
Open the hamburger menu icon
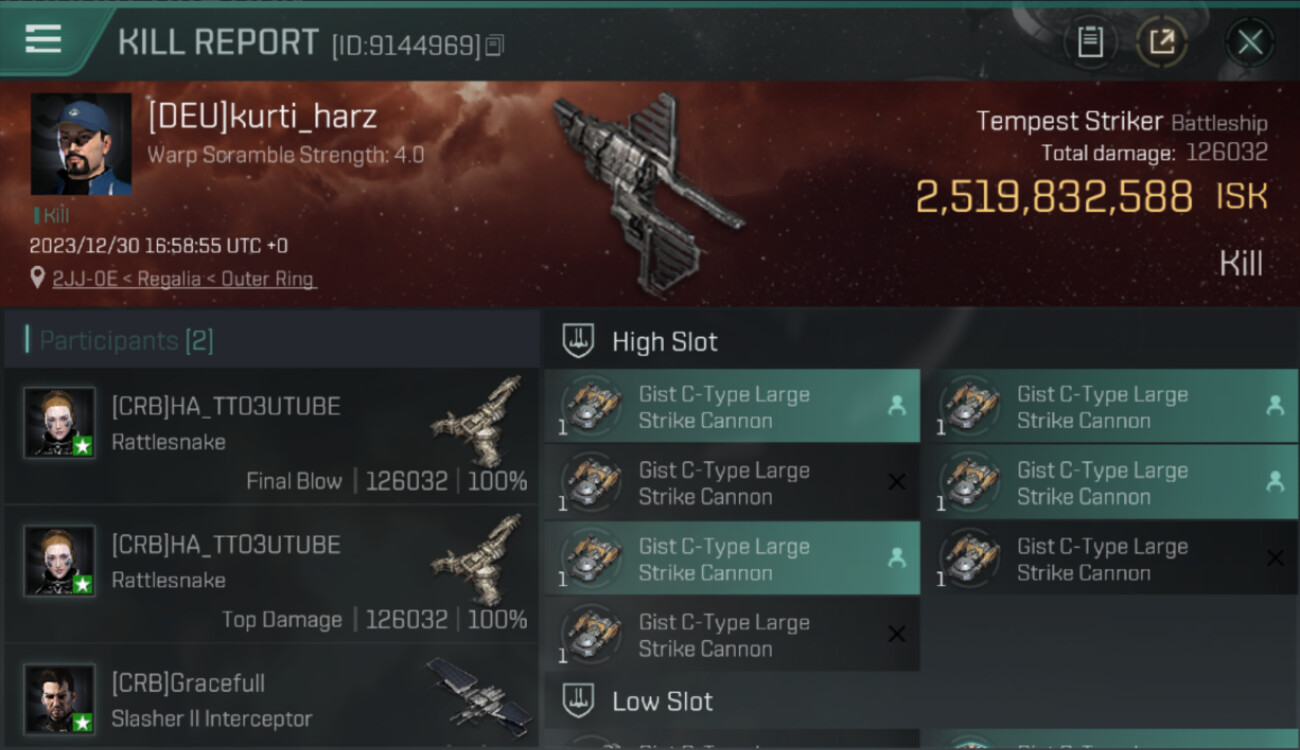click(x=43, y=40)
